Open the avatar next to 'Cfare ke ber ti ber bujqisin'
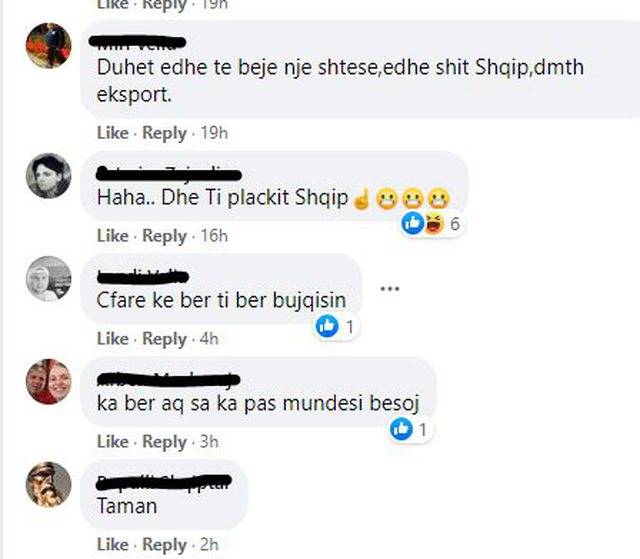Image resolution: width=640 pixels, height=559 pixels. click(49, 279)
